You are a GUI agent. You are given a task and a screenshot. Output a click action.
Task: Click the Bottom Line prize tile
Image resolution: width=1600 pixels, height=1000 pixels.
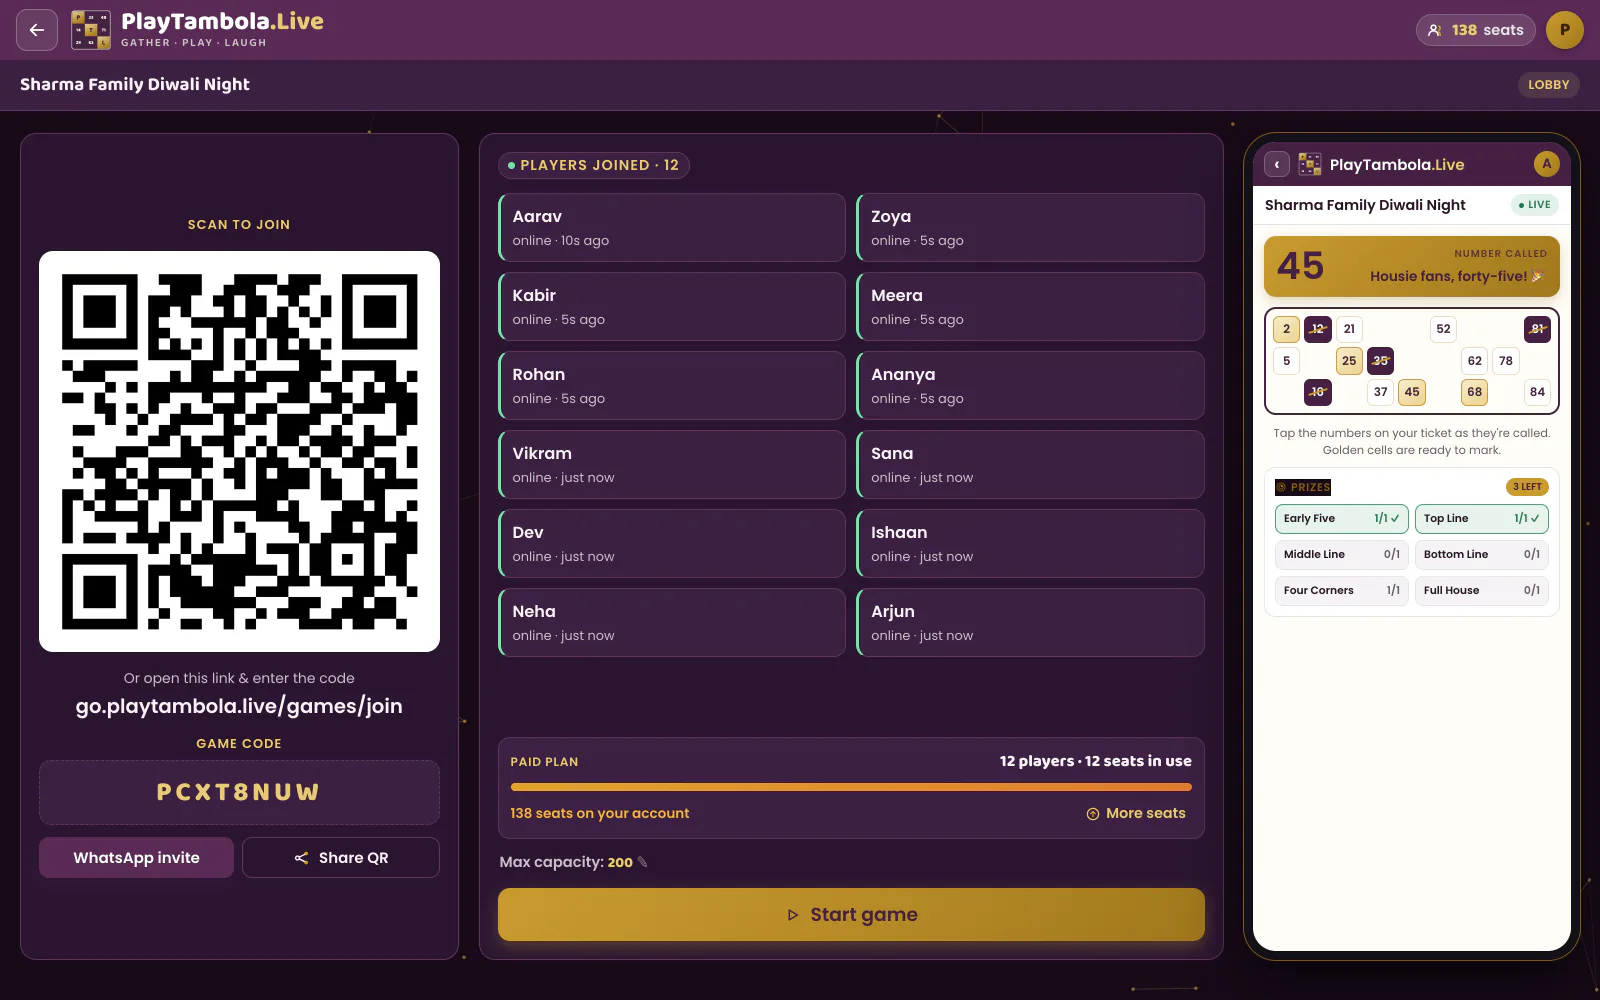coord(1482,555)
